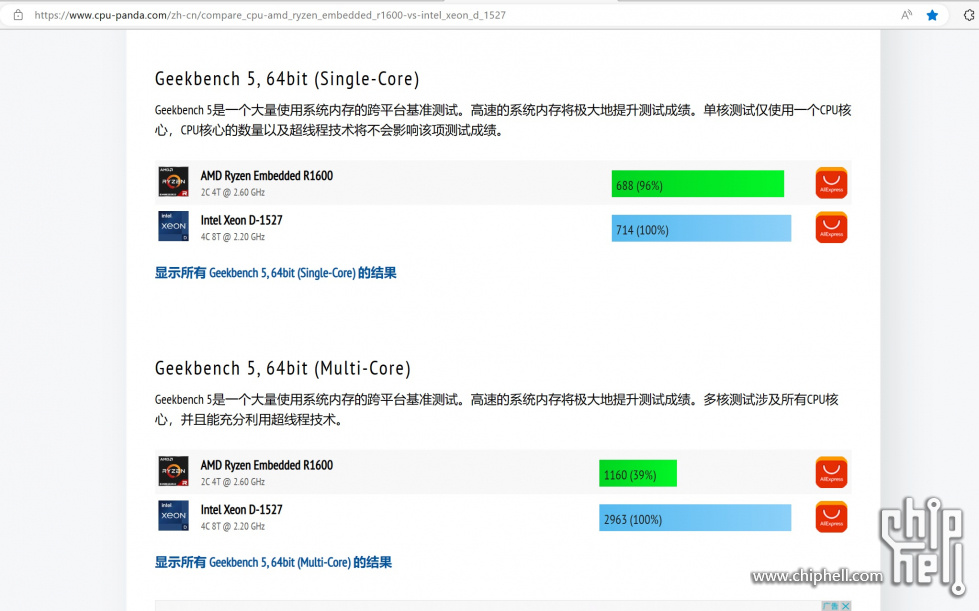Open all Geekbench 5 Multi-Core results link

pos(273,562)
